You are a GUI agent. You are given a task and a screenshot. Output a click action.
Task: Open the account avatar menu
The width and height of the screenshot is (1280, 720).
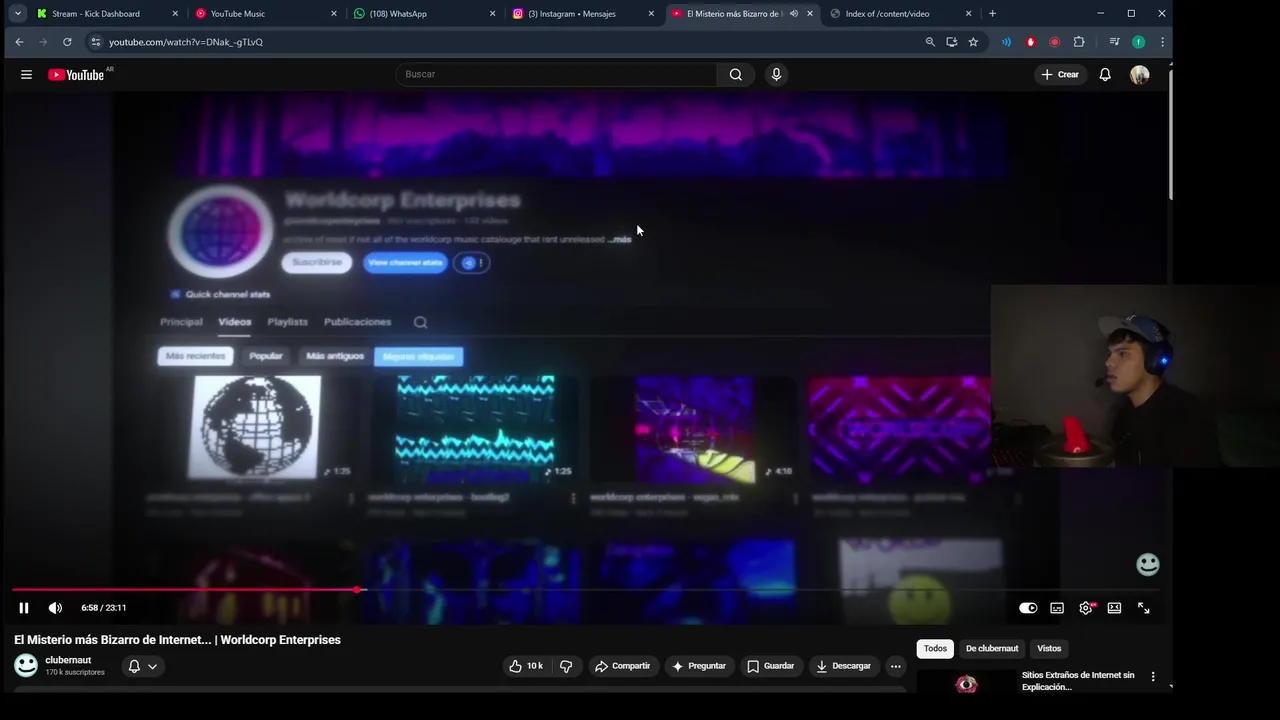coord(1140,75)
